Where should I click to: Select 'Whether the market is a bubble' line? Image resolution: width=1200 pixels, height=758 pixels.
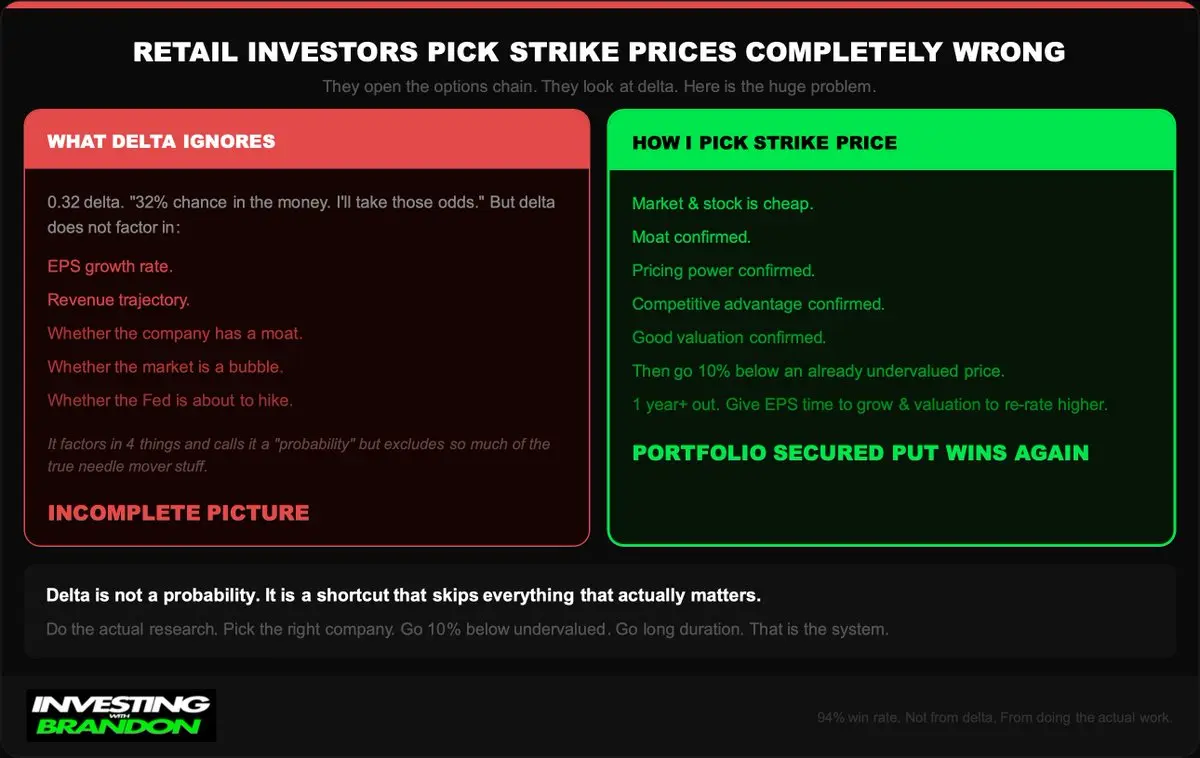pyautogui.click(x=165, y=366)
